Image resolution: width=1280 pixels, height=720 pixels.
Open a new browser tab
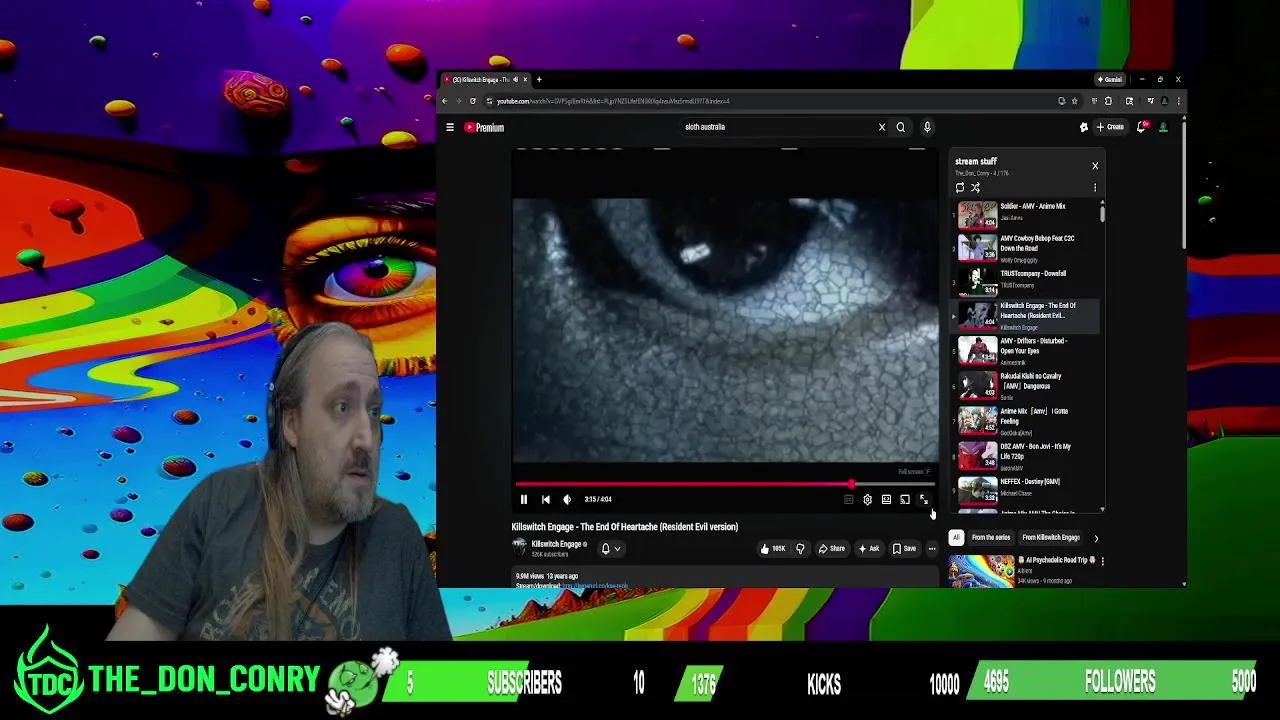pos(539,80)
